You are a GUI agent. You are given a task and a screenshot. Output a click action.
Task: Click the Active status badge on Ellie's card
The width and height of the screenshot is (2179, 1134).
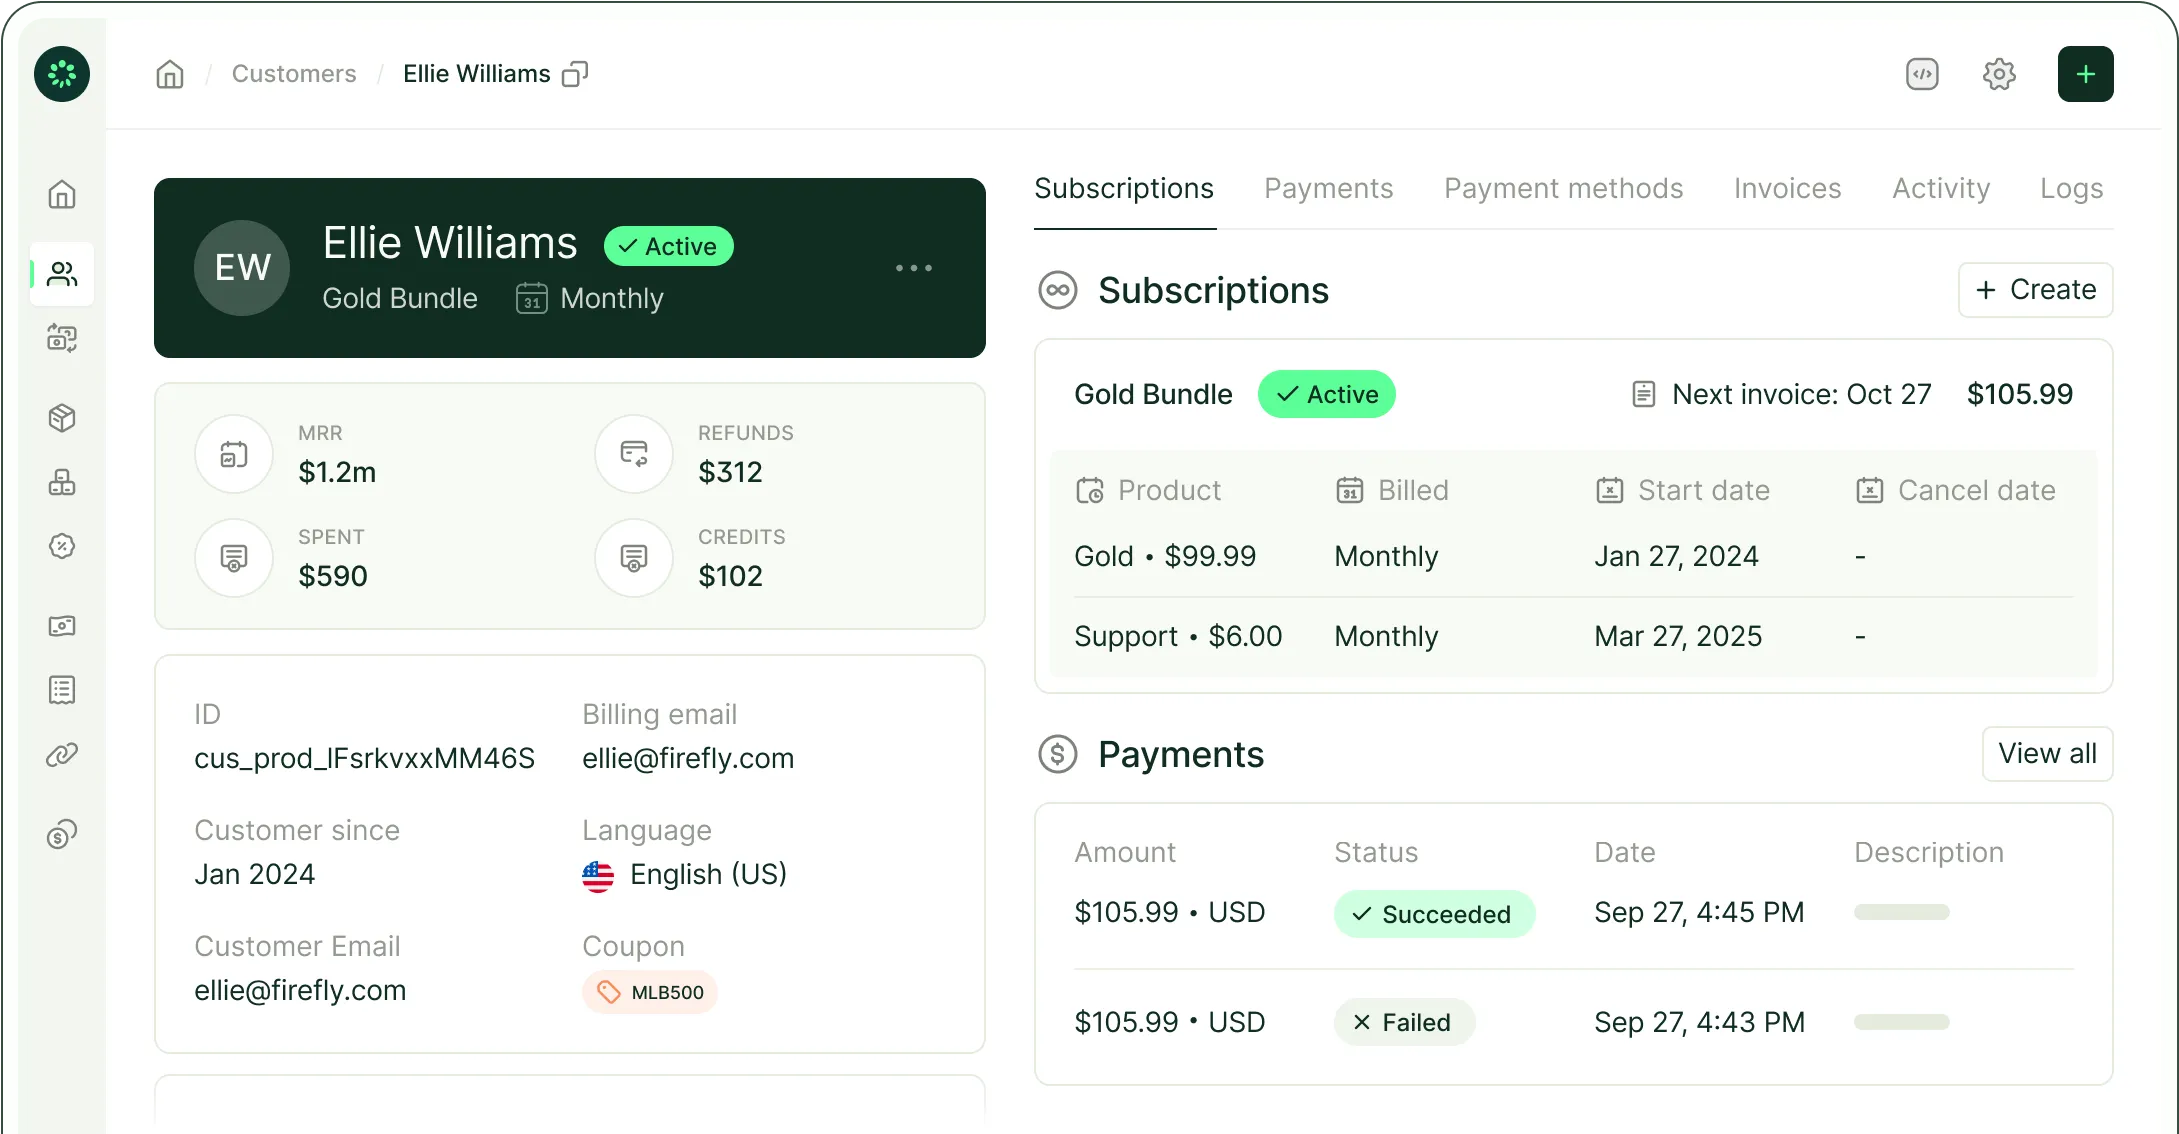click(x=668, y=245)
